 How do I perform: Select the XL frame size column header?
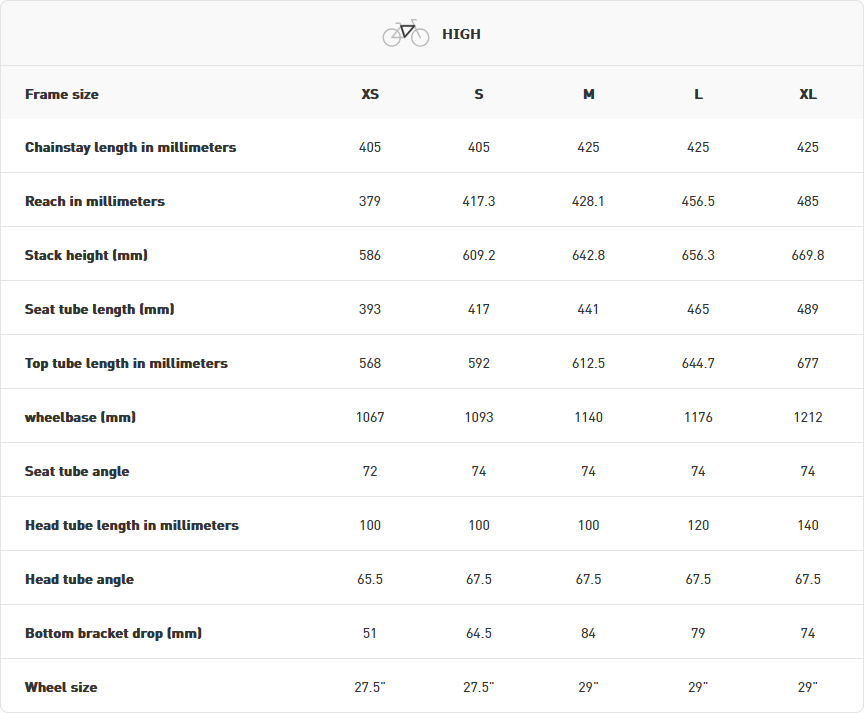coord(808,94)
